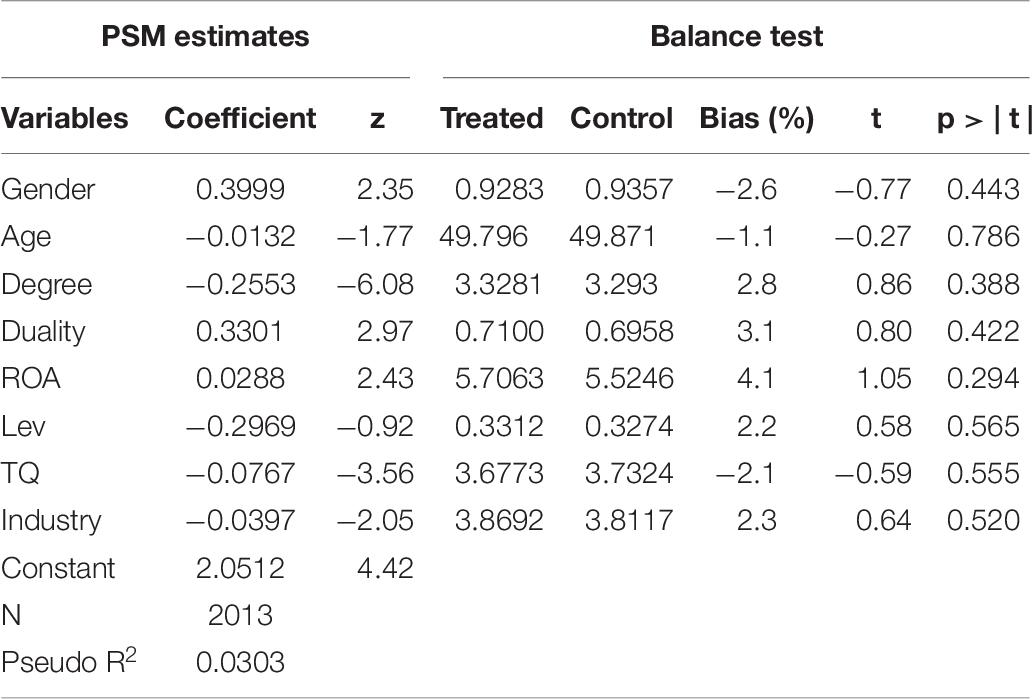
Task: Select the Variables column heading
Action: (x=64, y=118)
